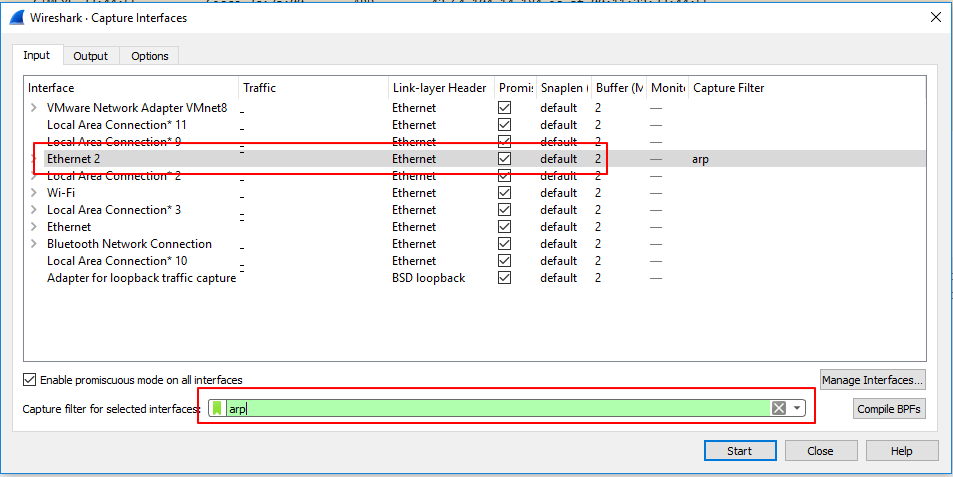
Task: Click the green bookmark icon in capture filter
Action: 217,408
